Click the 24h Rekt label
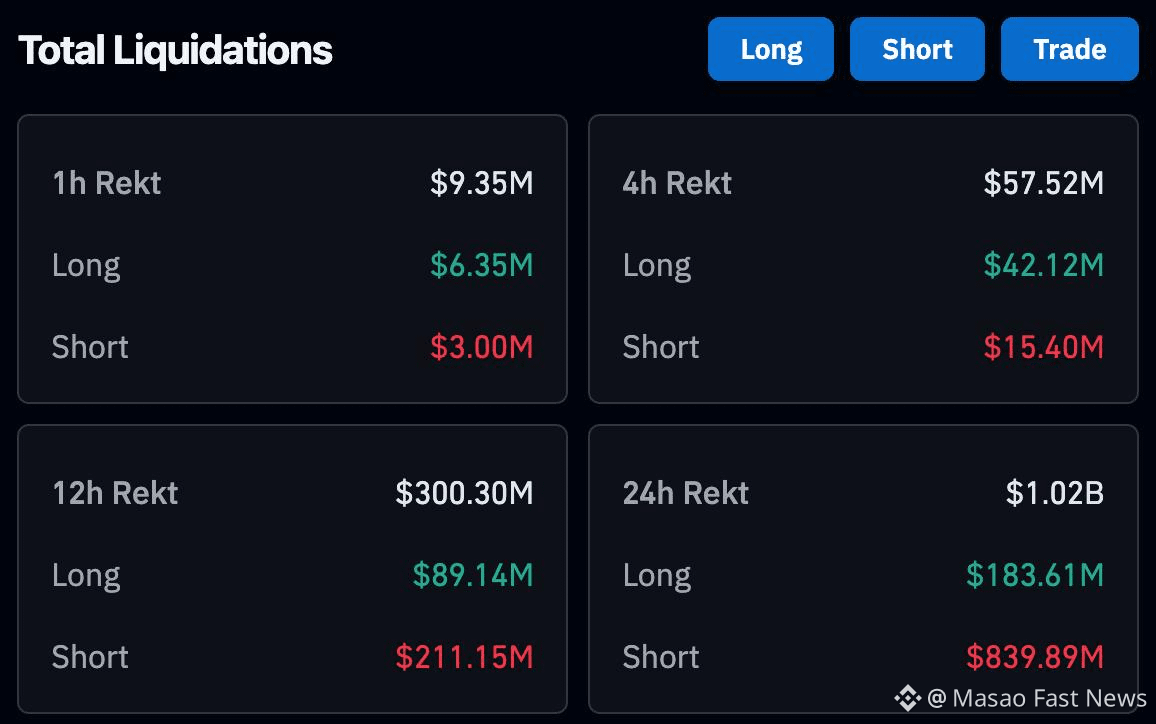 tap(686, 492)
